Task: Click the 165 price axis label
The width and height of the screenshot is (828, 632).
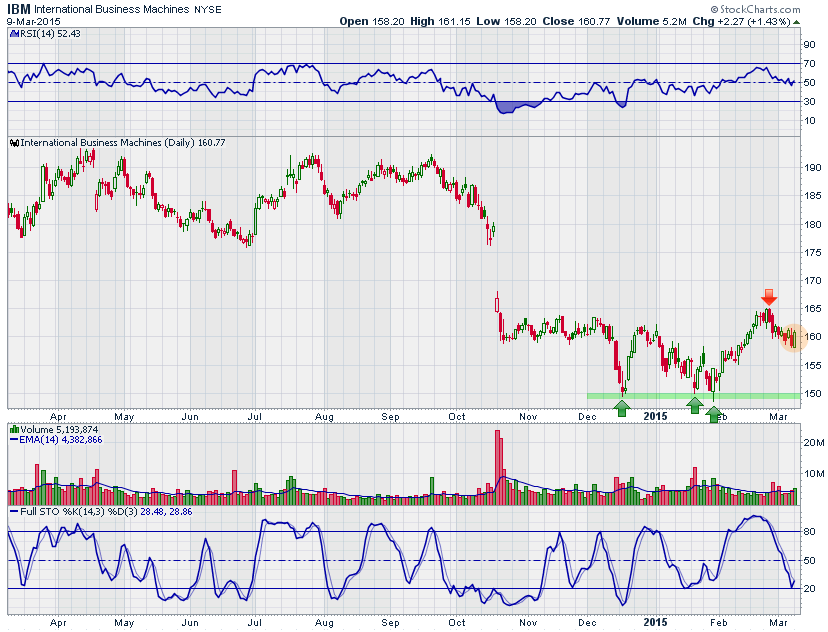Action: 812,308
